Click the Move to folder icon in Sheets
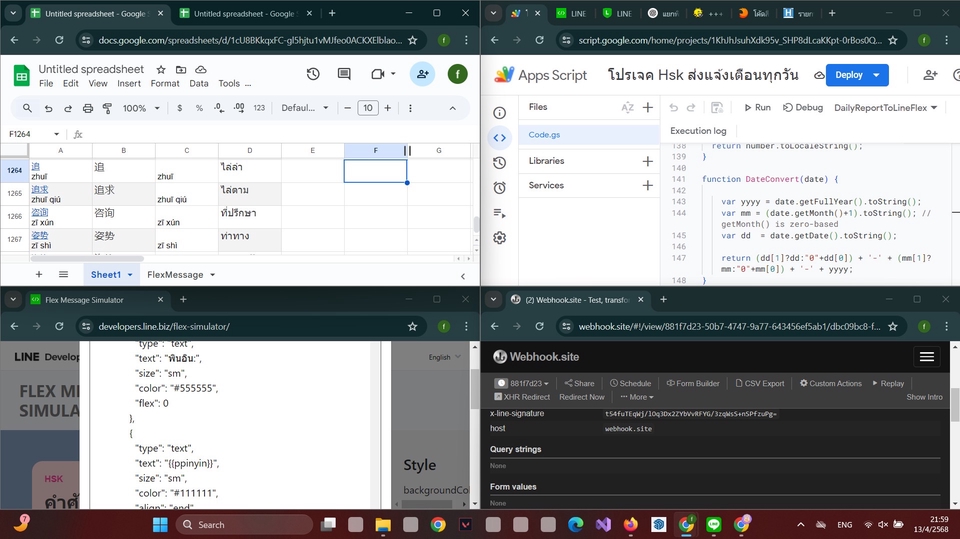The height and width of the screenshot is (539, 960). point(181,69)
